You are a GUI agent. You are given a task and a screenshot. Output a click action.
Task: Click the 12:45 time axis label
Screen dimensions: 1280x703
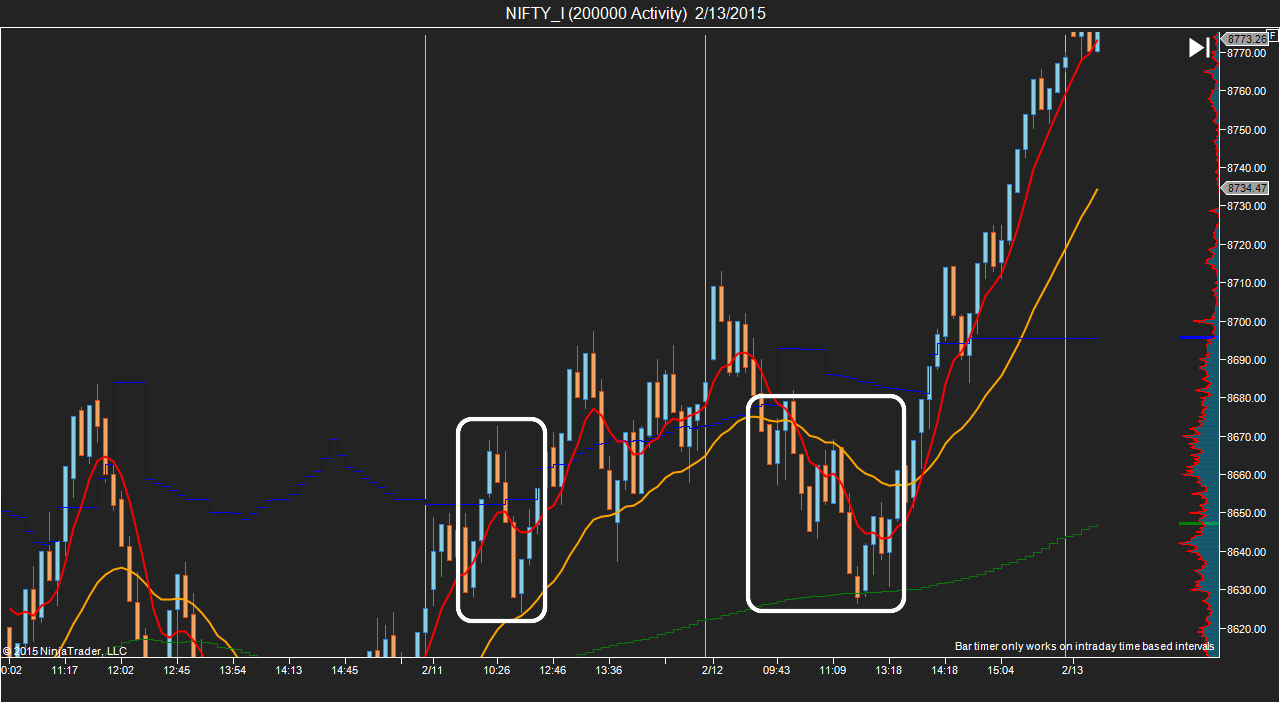(176, 670)
